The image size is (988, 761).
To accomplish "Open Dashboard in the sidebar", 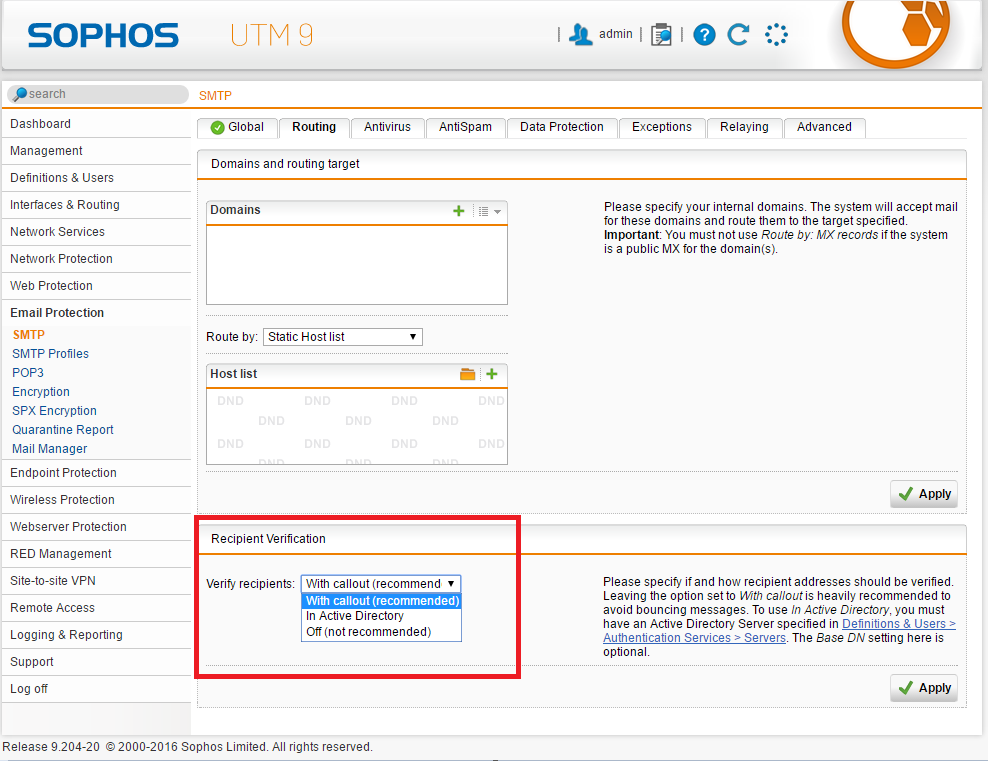I will point(96,124).
